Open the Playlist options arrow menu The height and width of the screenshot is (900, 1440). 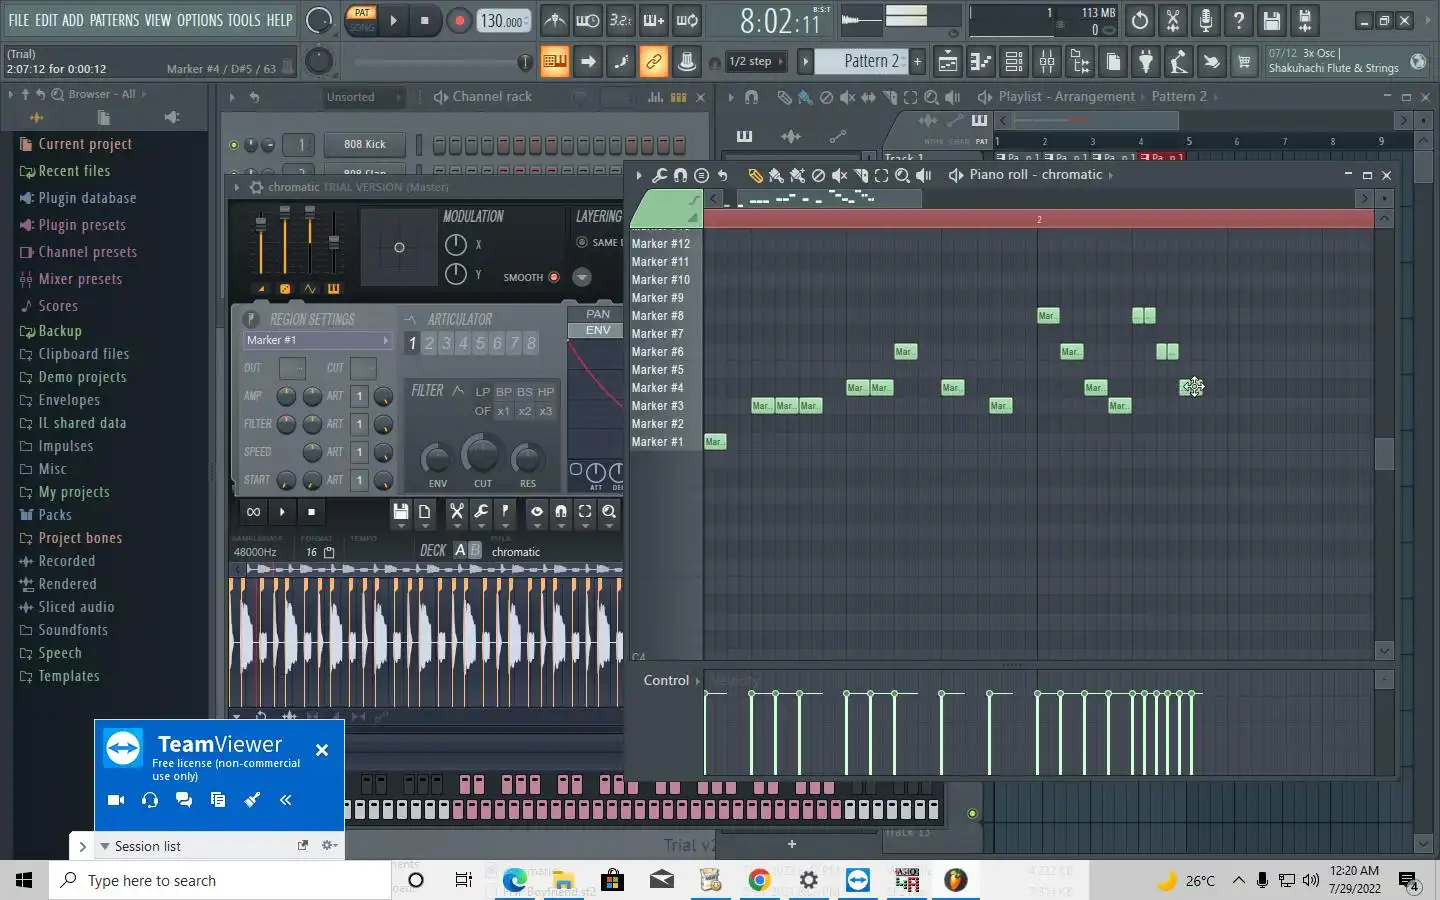[731, 97]
